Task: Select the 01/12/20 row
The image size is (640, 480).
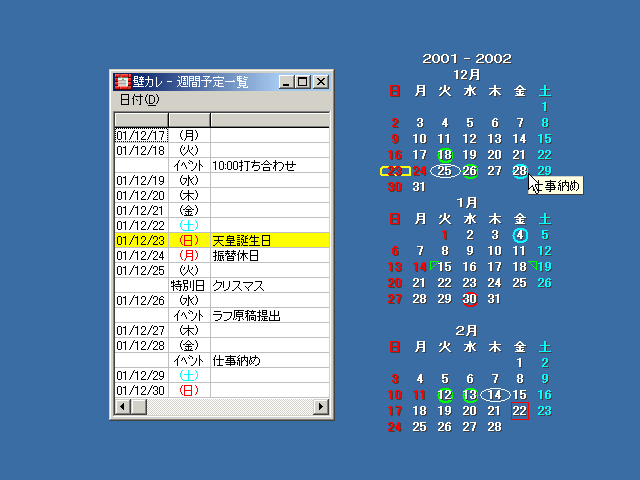Action: 222,196
